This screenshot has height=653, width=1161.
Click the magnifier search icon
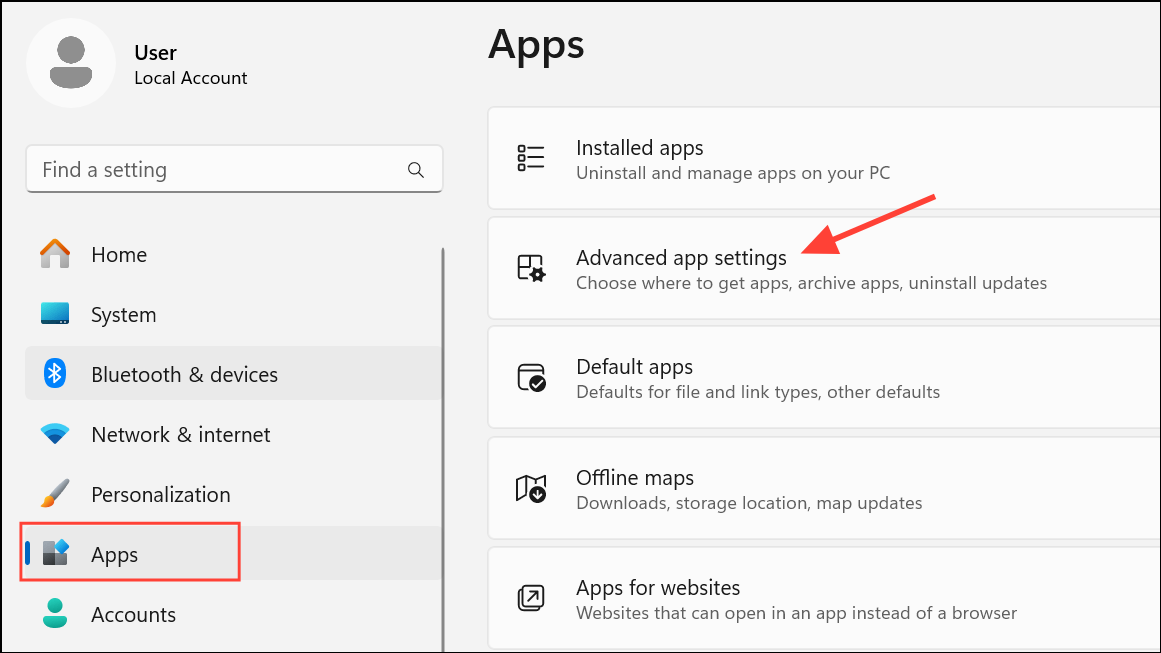(x=416, y=170)
